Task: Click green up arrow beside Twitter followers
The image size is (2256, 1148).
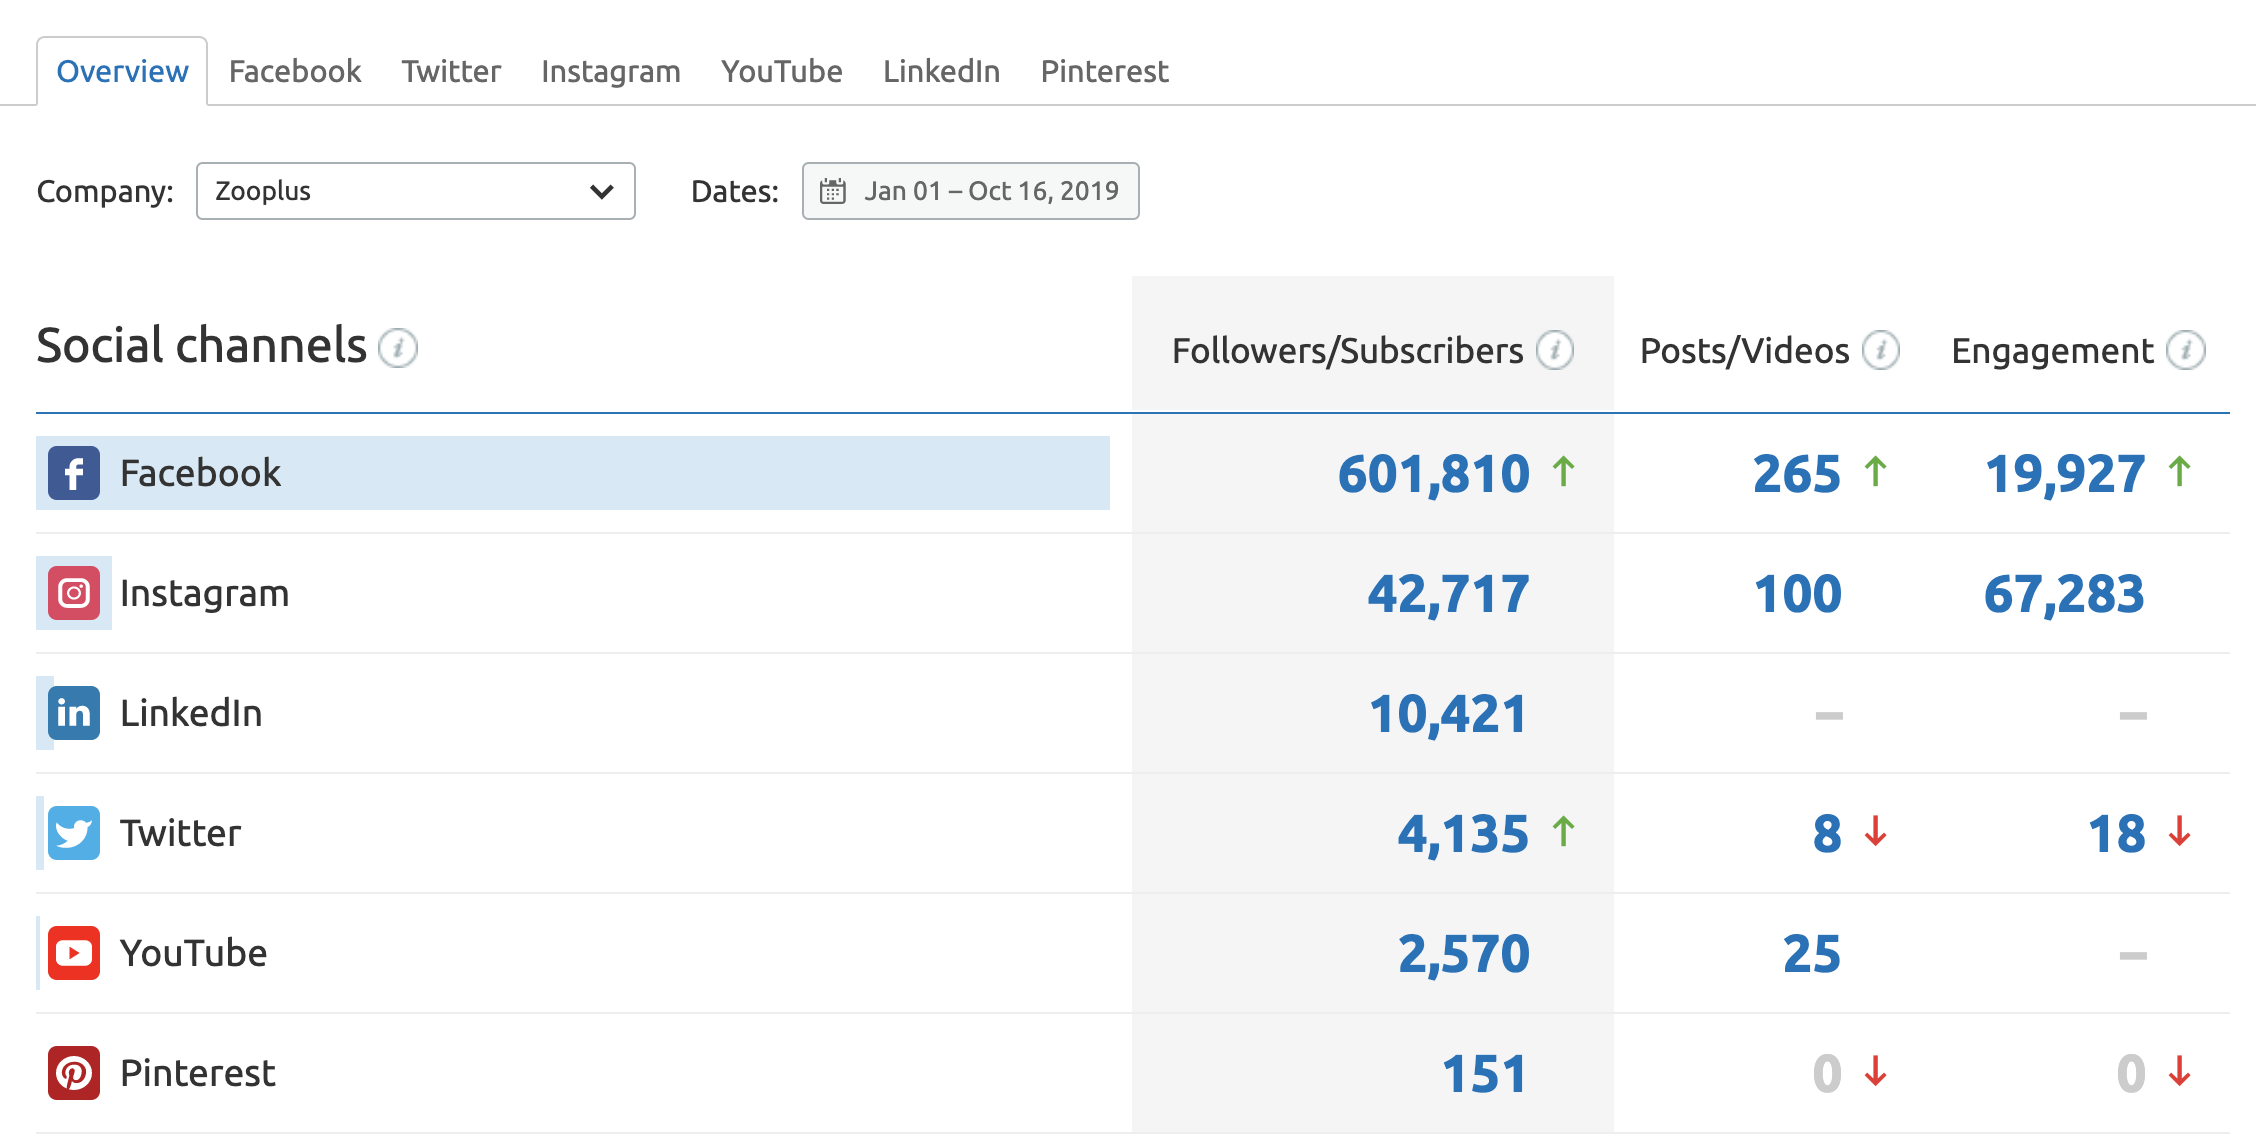Action: (1564, 831)
